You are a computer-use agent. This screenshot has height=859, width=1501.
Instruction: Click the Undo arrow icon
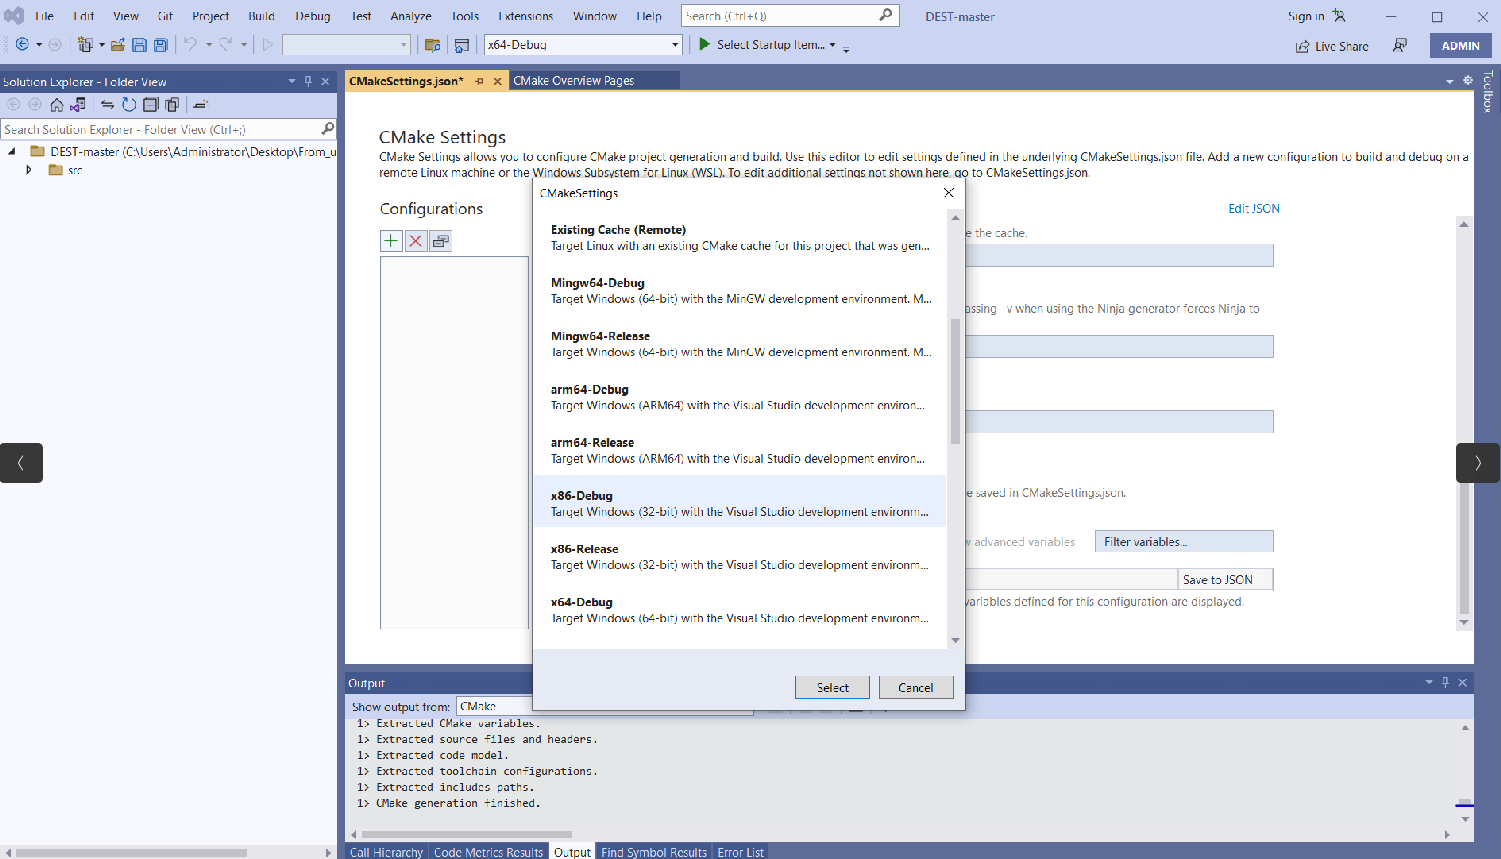coord(190,45)
